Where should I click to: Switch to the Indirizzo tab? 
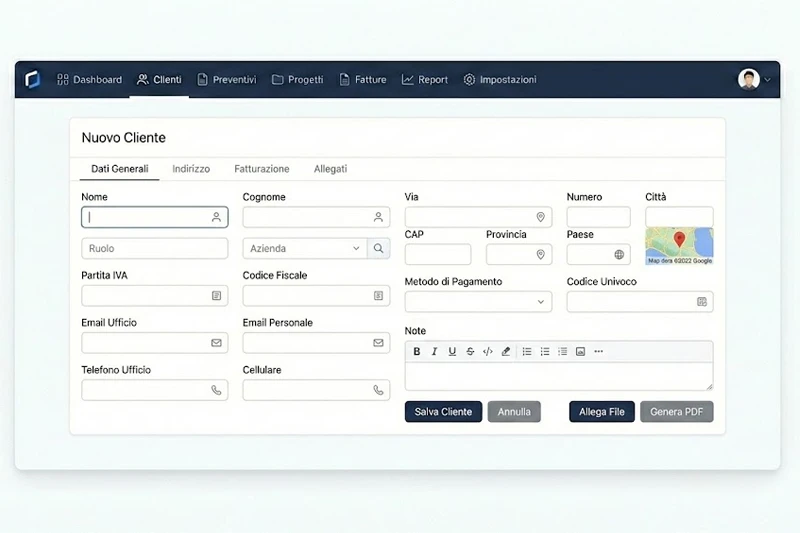pyautogui.click(x=191, y=169)
